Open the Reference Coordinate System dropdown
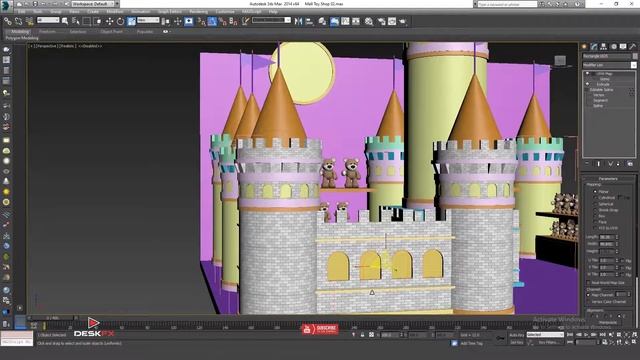 [148, 20]
